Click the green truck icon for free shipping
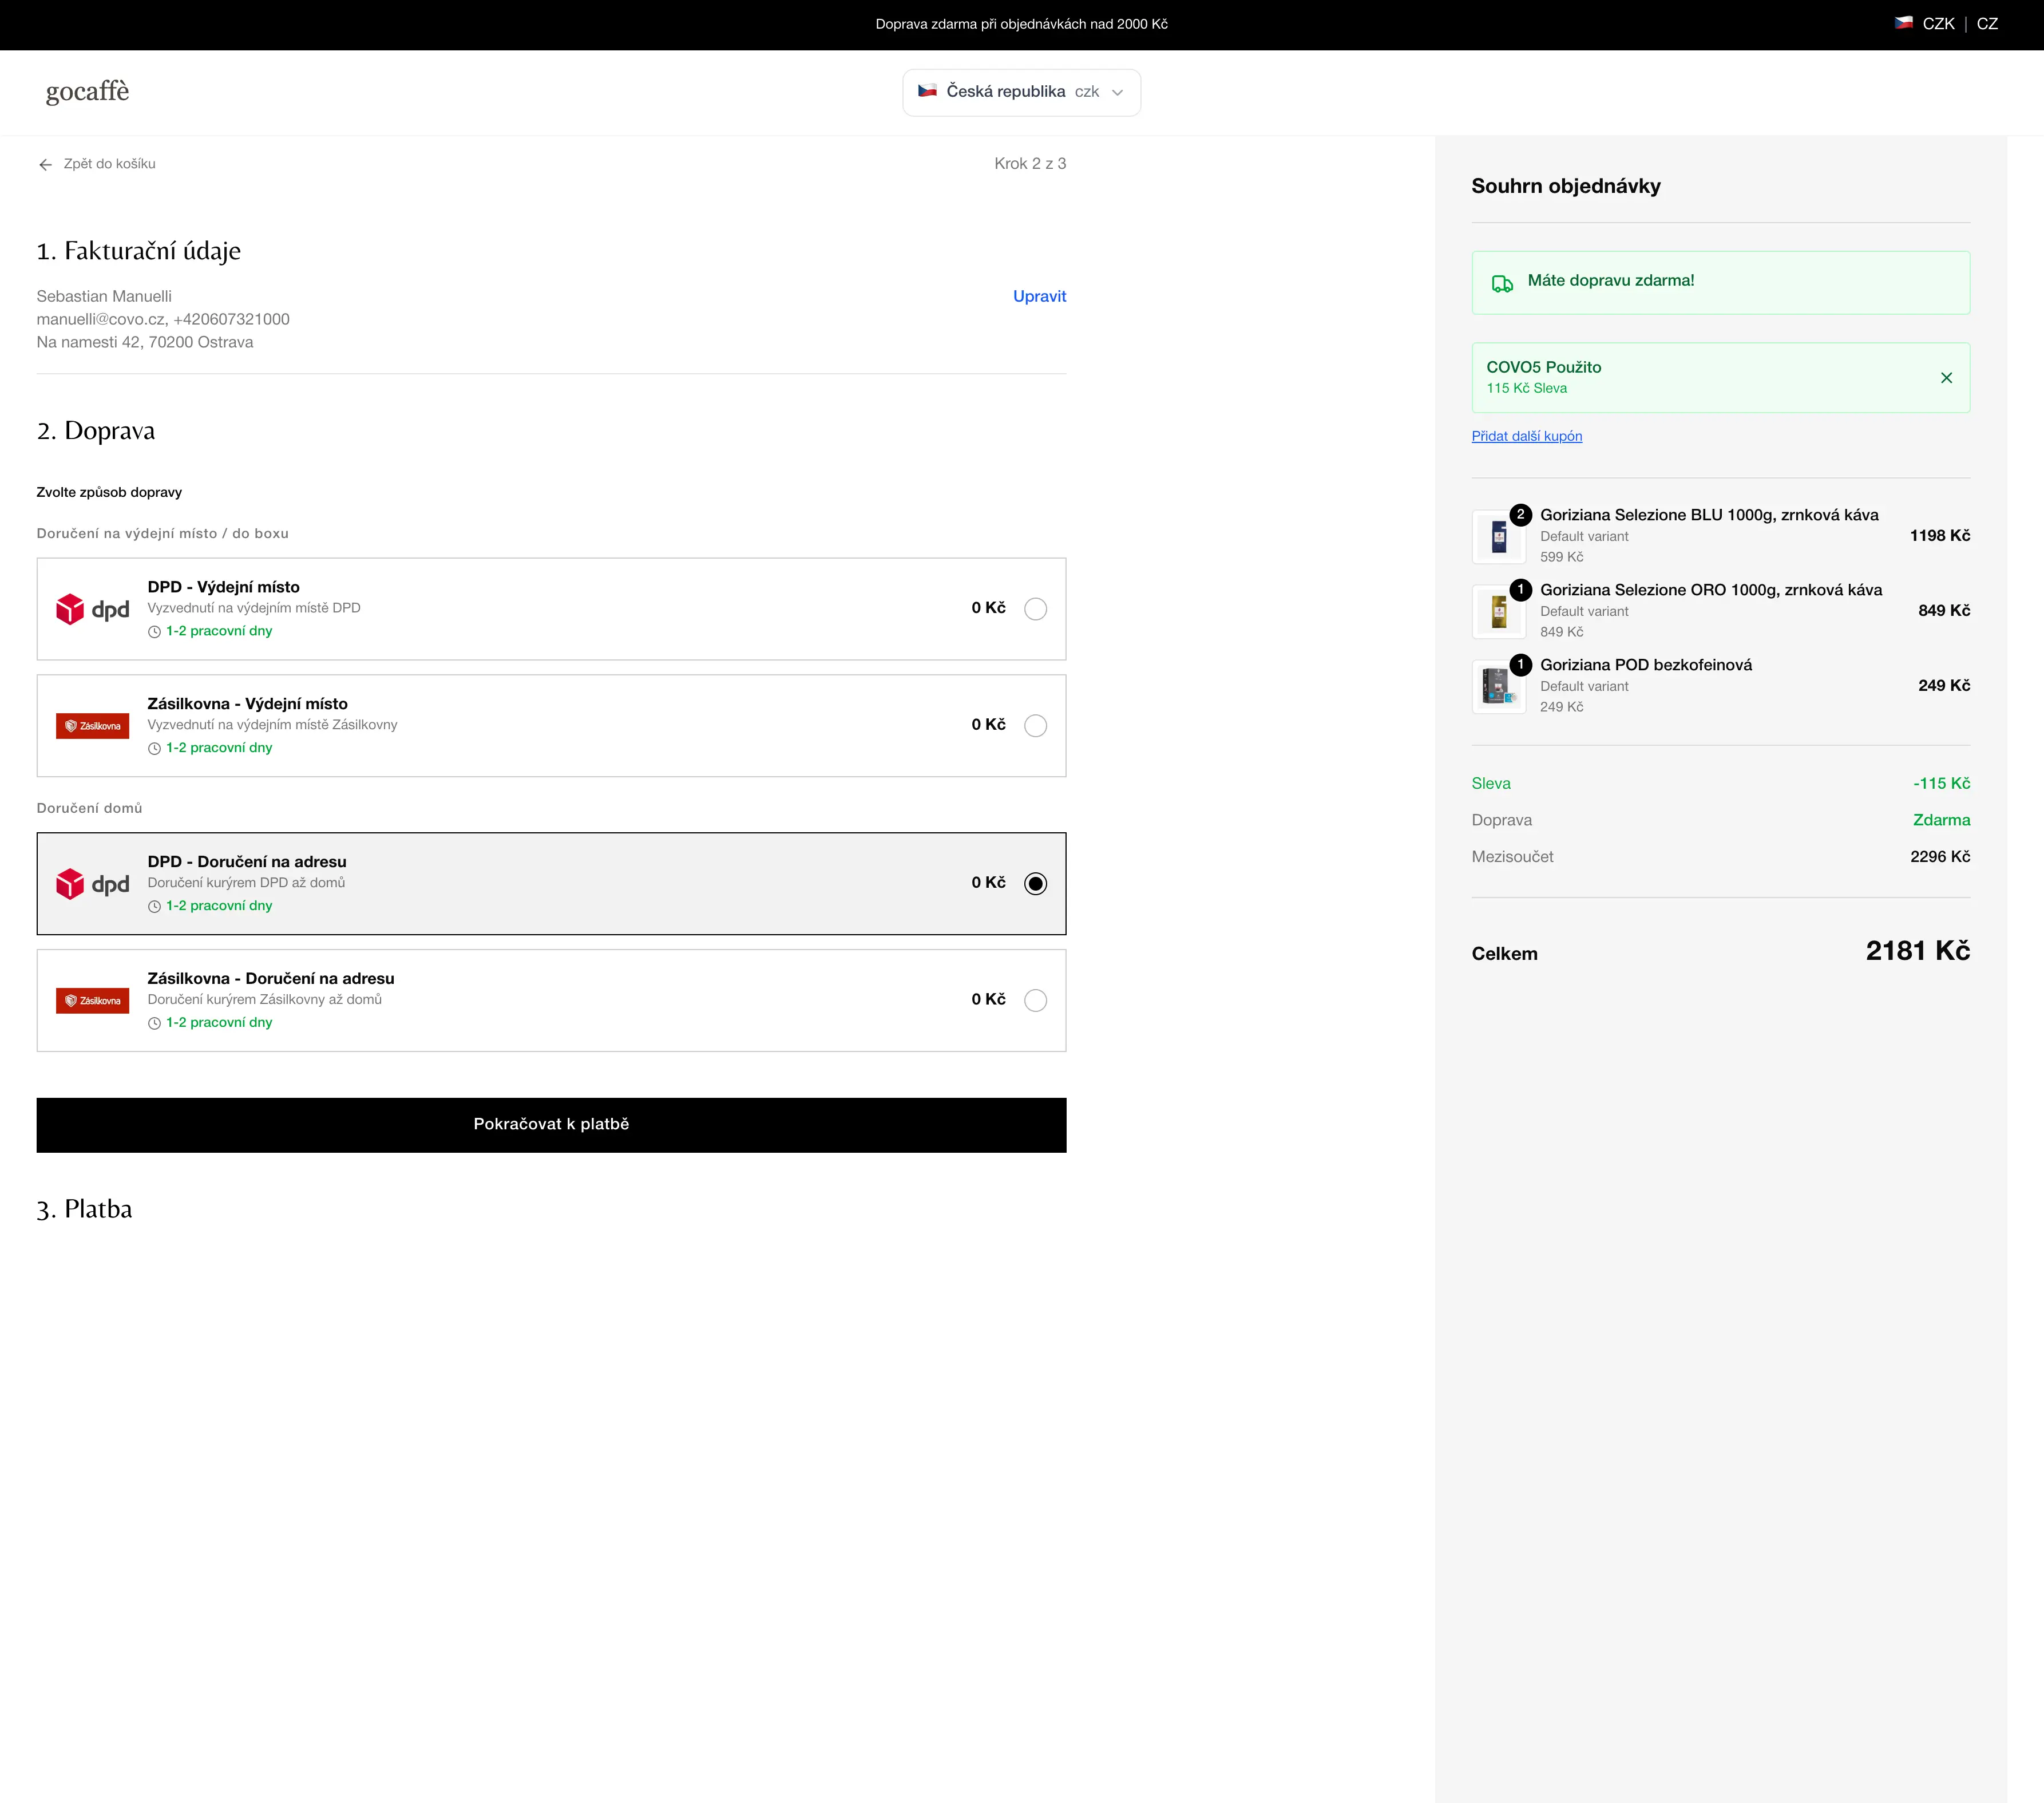The width and height of the screenshot is (2044, 1803). [1502, 282]
